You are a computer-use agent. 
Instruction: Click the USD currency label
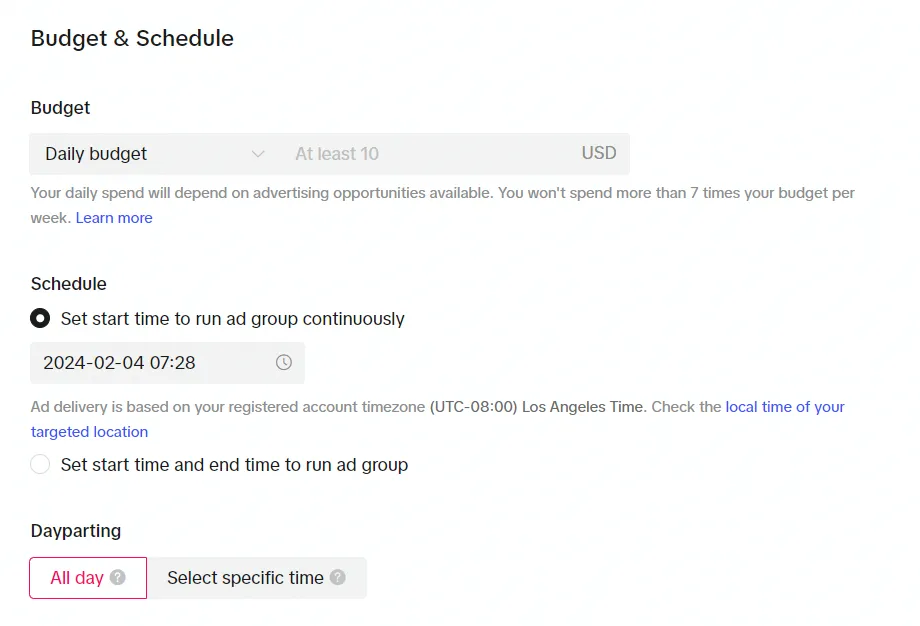599,153
